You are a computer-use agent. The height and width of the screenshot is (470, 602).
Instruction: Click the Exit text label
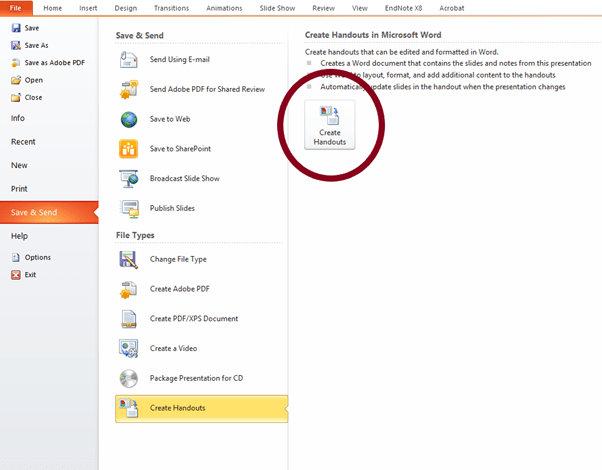coord(30,275)
